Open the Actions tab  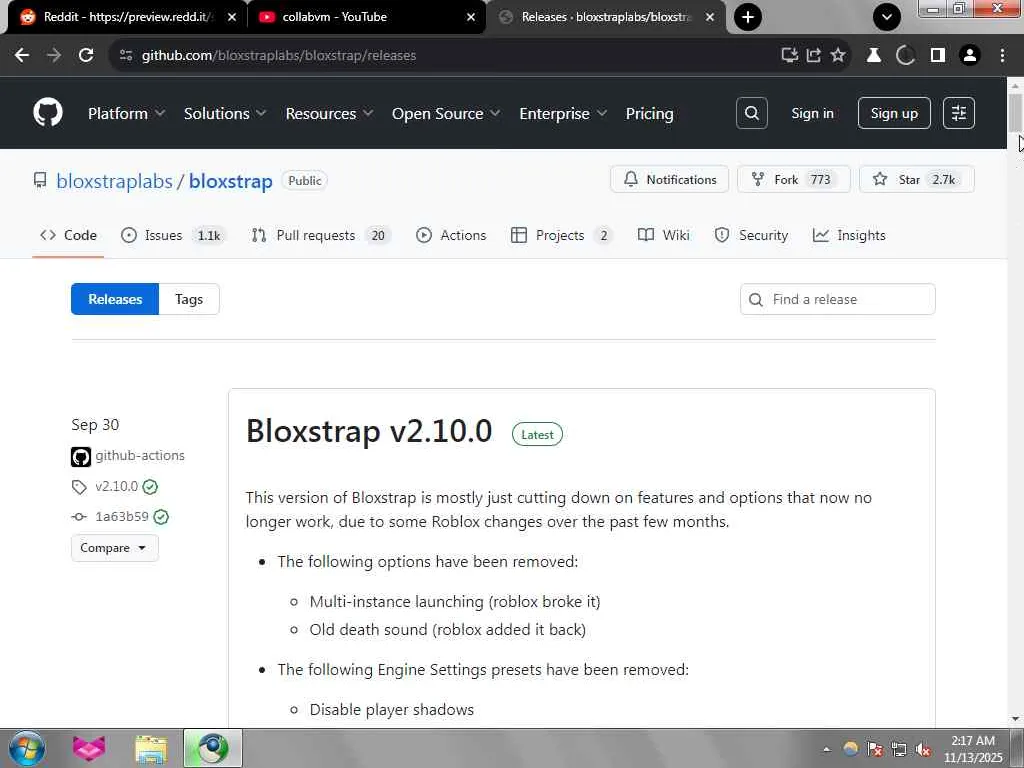(x=451, y=235)
